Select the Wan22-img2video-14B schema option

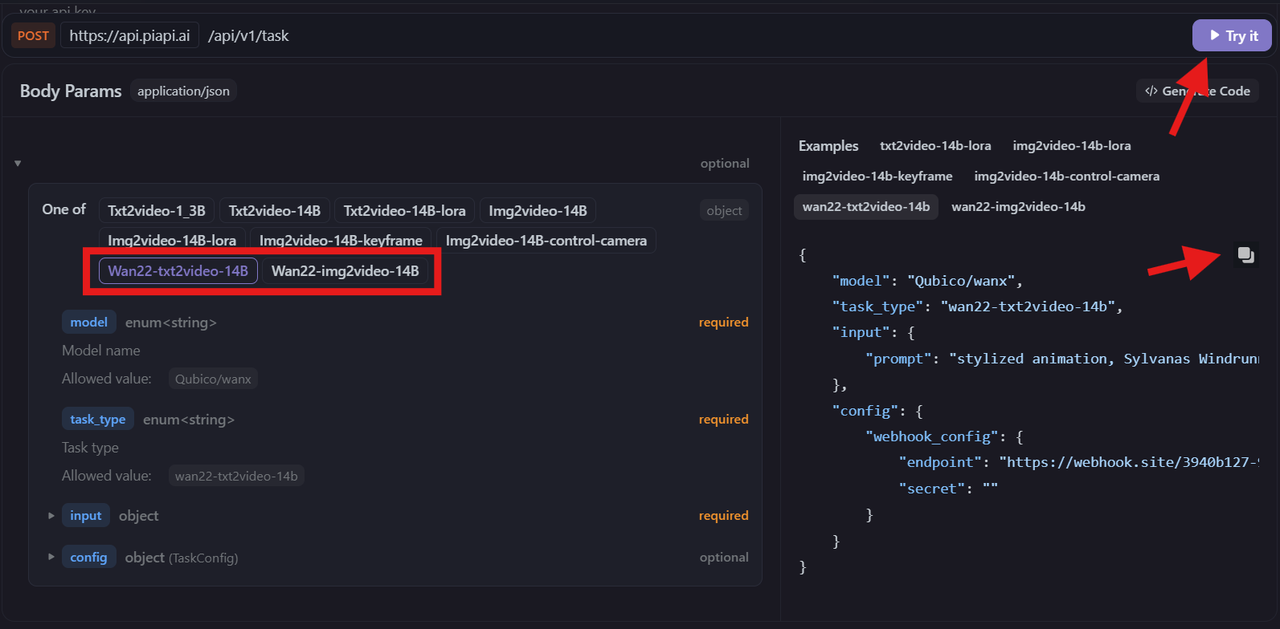[x=345, y=271]
